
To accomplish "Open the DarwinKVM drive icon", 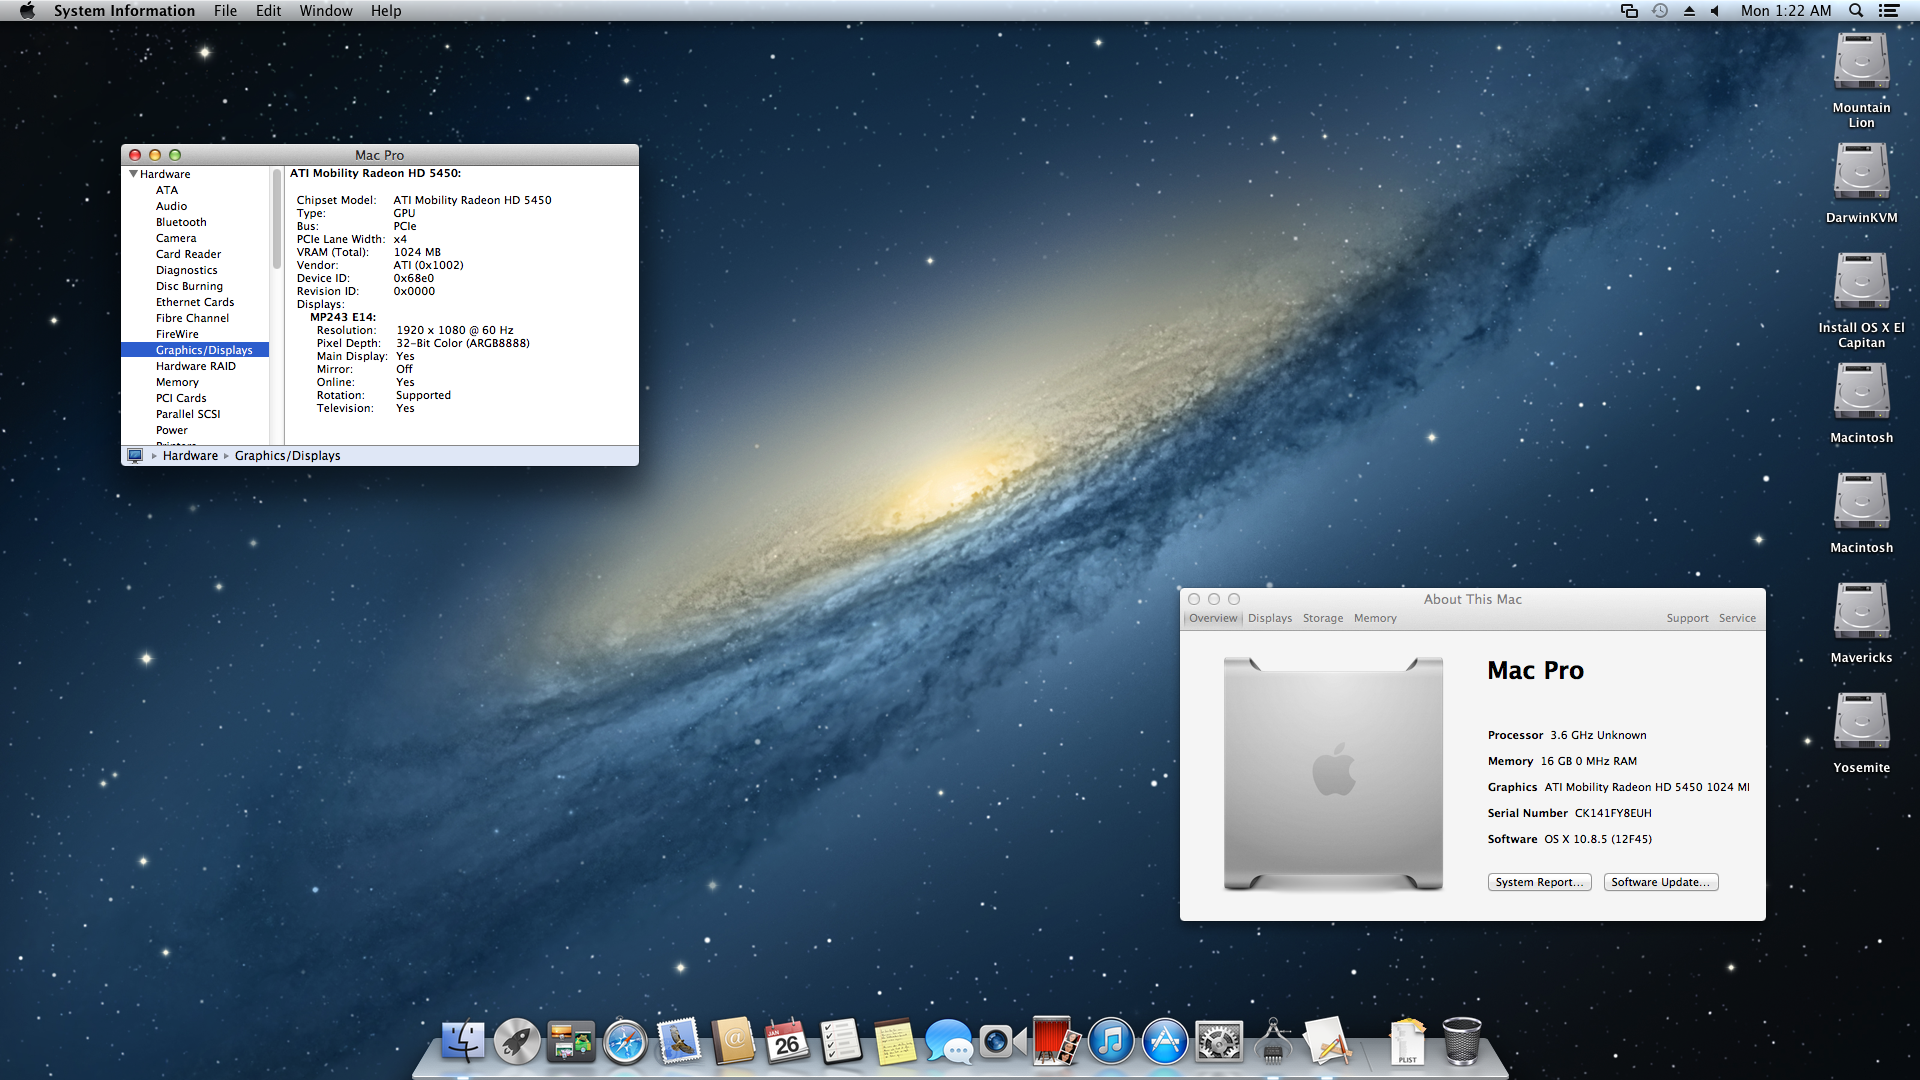I will tap(1861, 171).
